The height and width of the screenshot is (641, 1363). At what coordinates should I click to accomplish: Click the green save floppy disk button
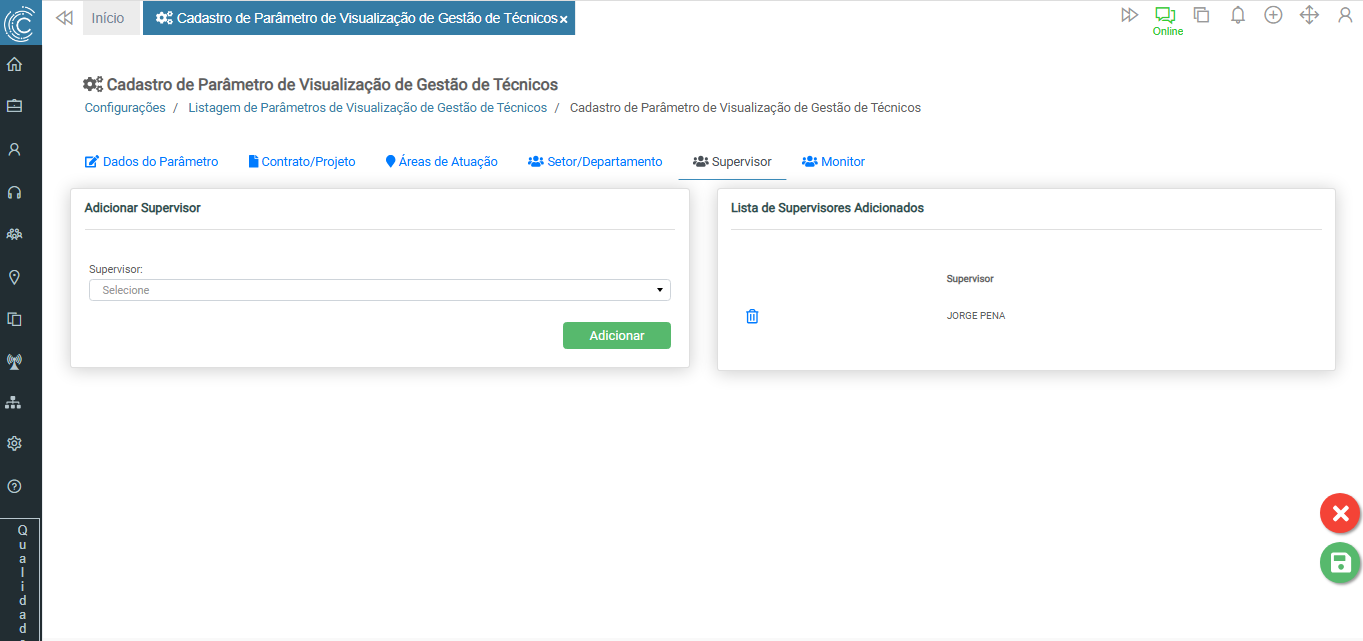point(1340,562)
